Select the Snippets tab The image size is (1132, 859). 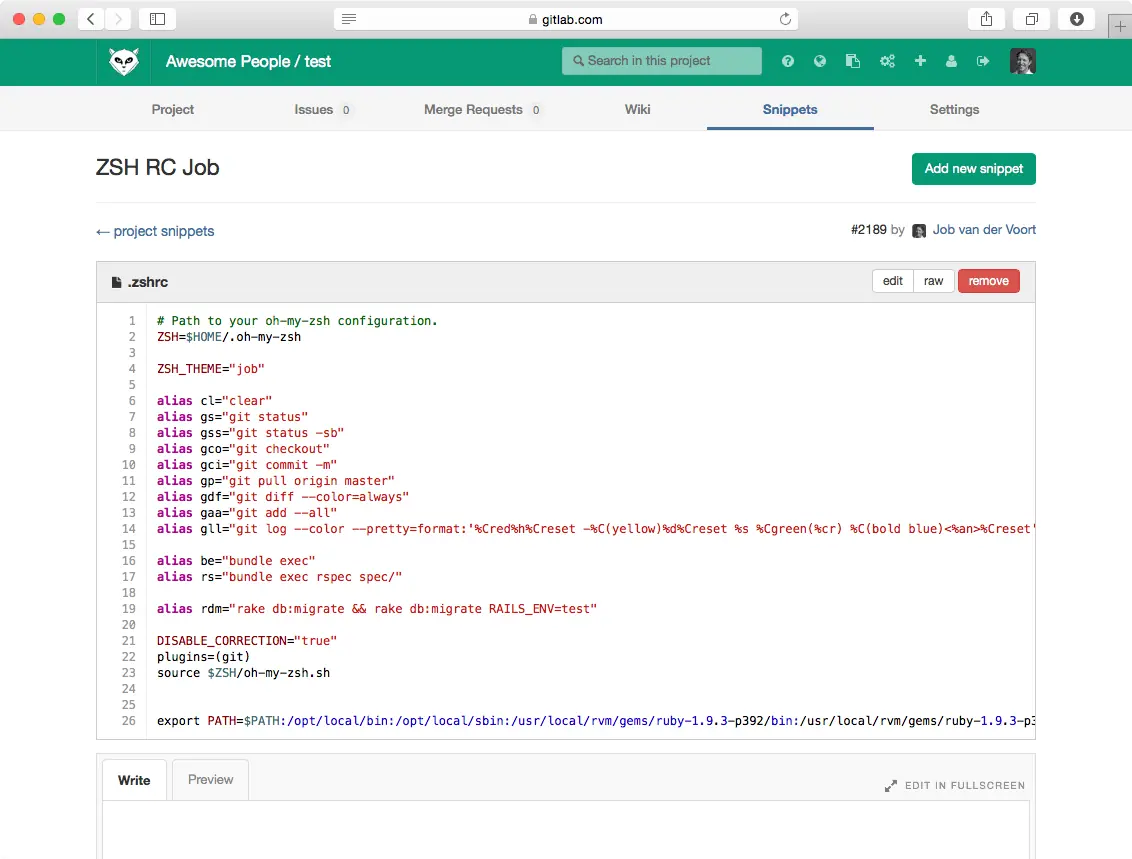(790, 110)
